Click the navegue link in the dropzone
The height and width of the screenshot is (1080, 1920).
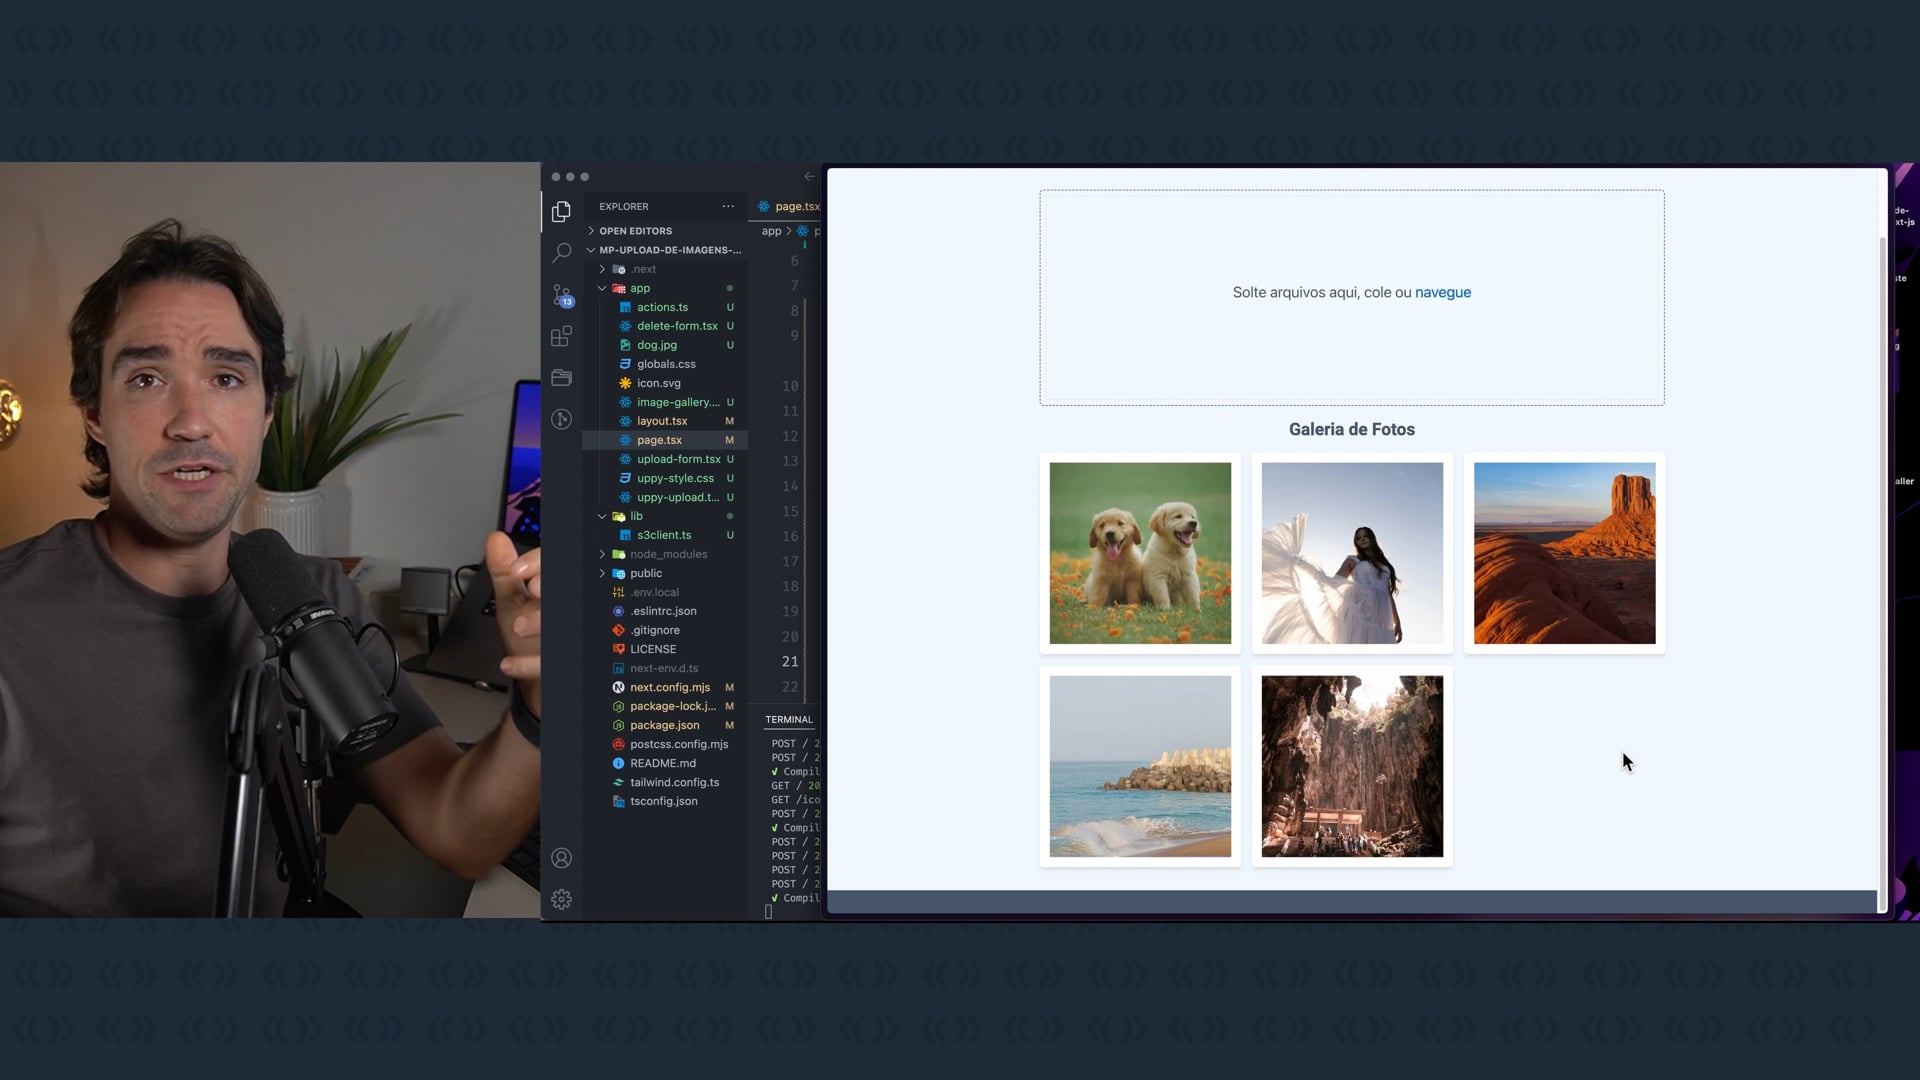tap(1442, 292)
